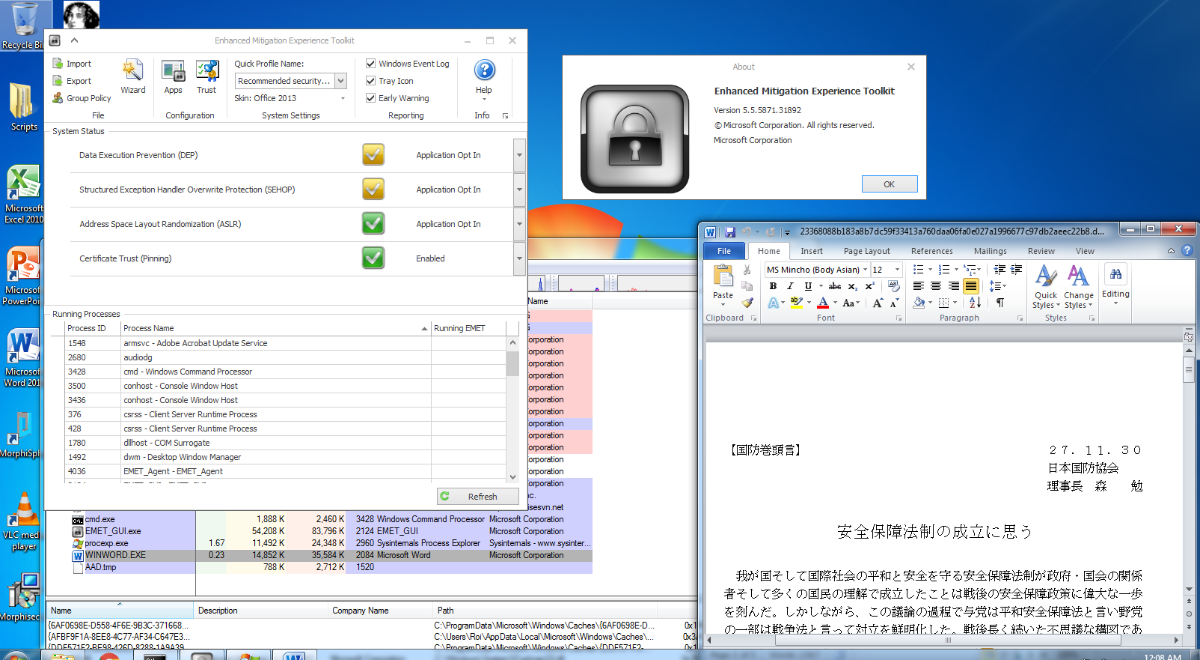Click Running EMET column header
This screenshot has height=660, width=1200.
pos(468,328)
